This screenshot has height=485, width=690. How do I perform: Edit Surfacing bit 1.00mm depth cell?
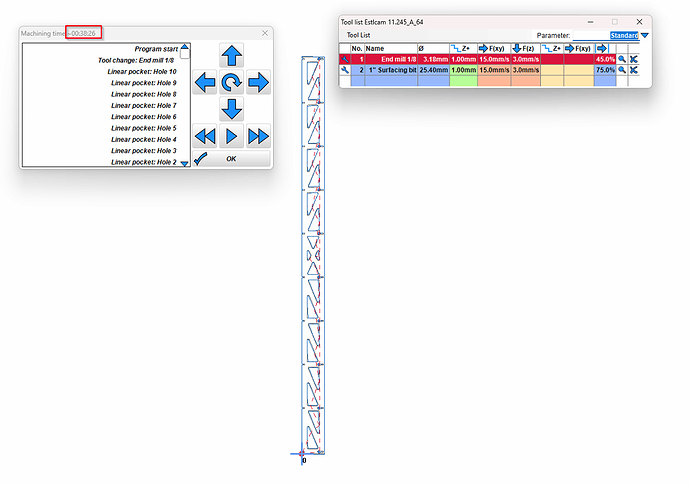463,70
